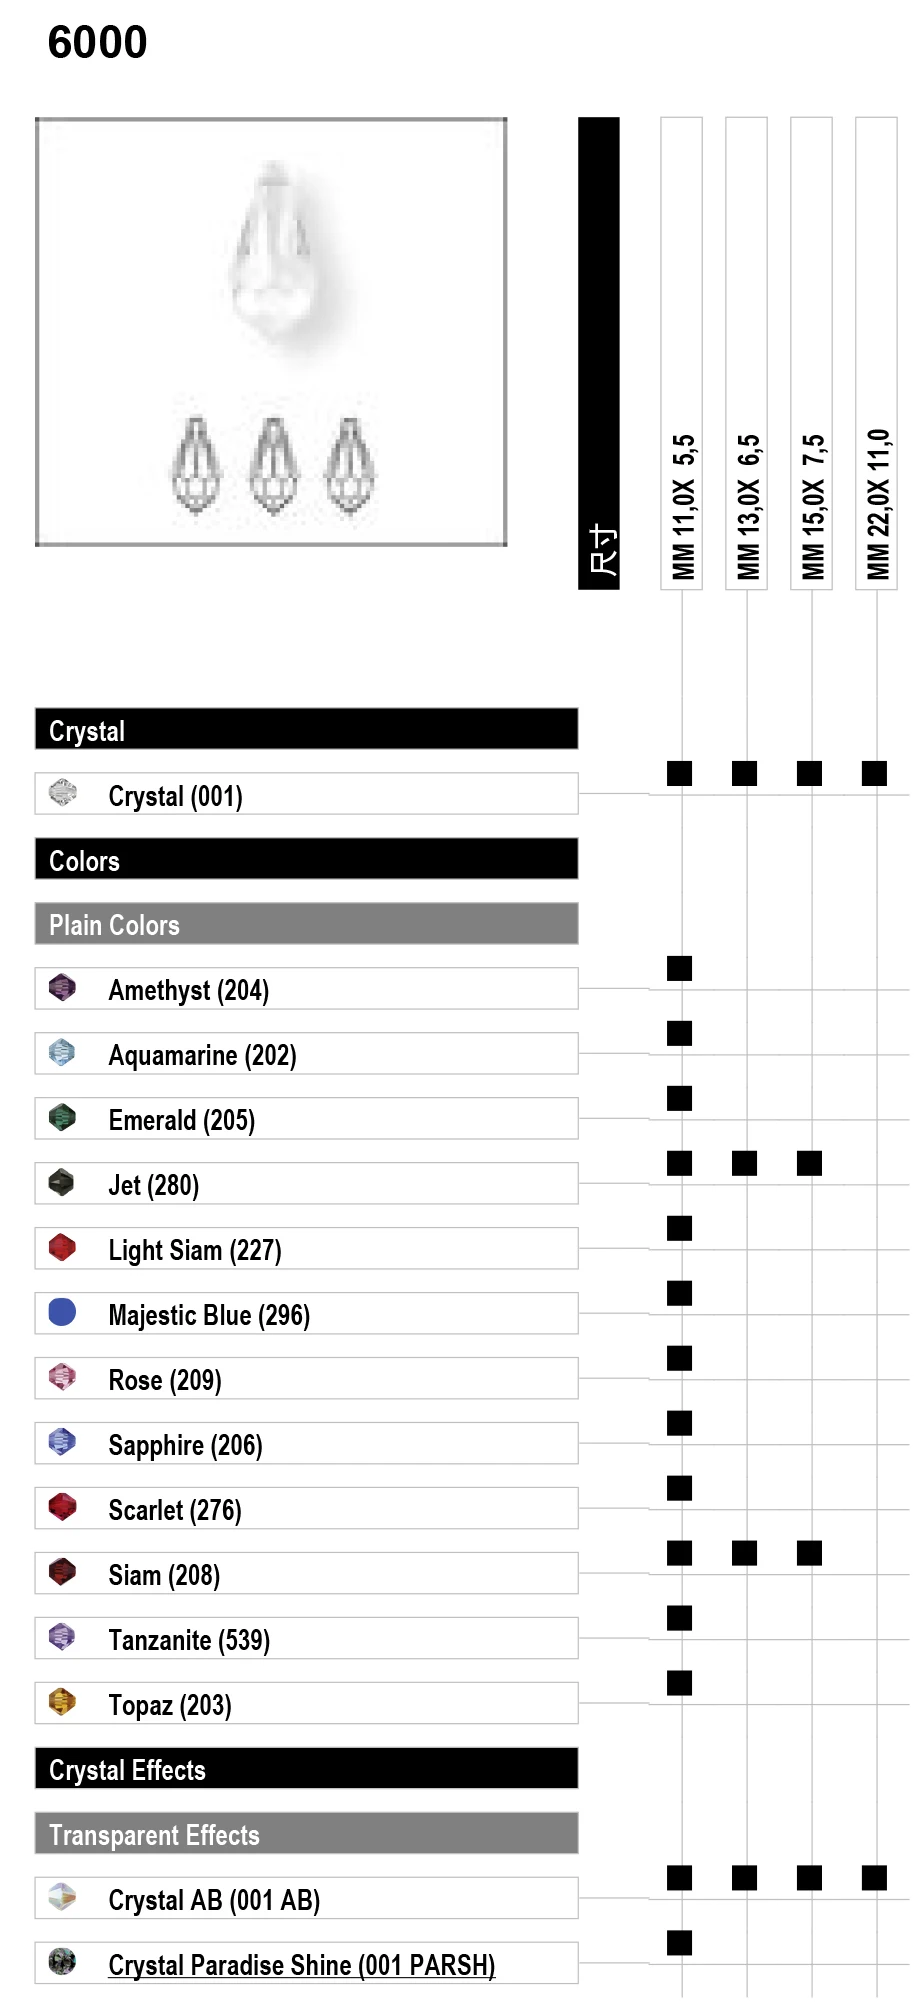Click the 6000 teardrop bead product image
The width and height of the screenshot is (919, 2007).
(x=271, y=332)
